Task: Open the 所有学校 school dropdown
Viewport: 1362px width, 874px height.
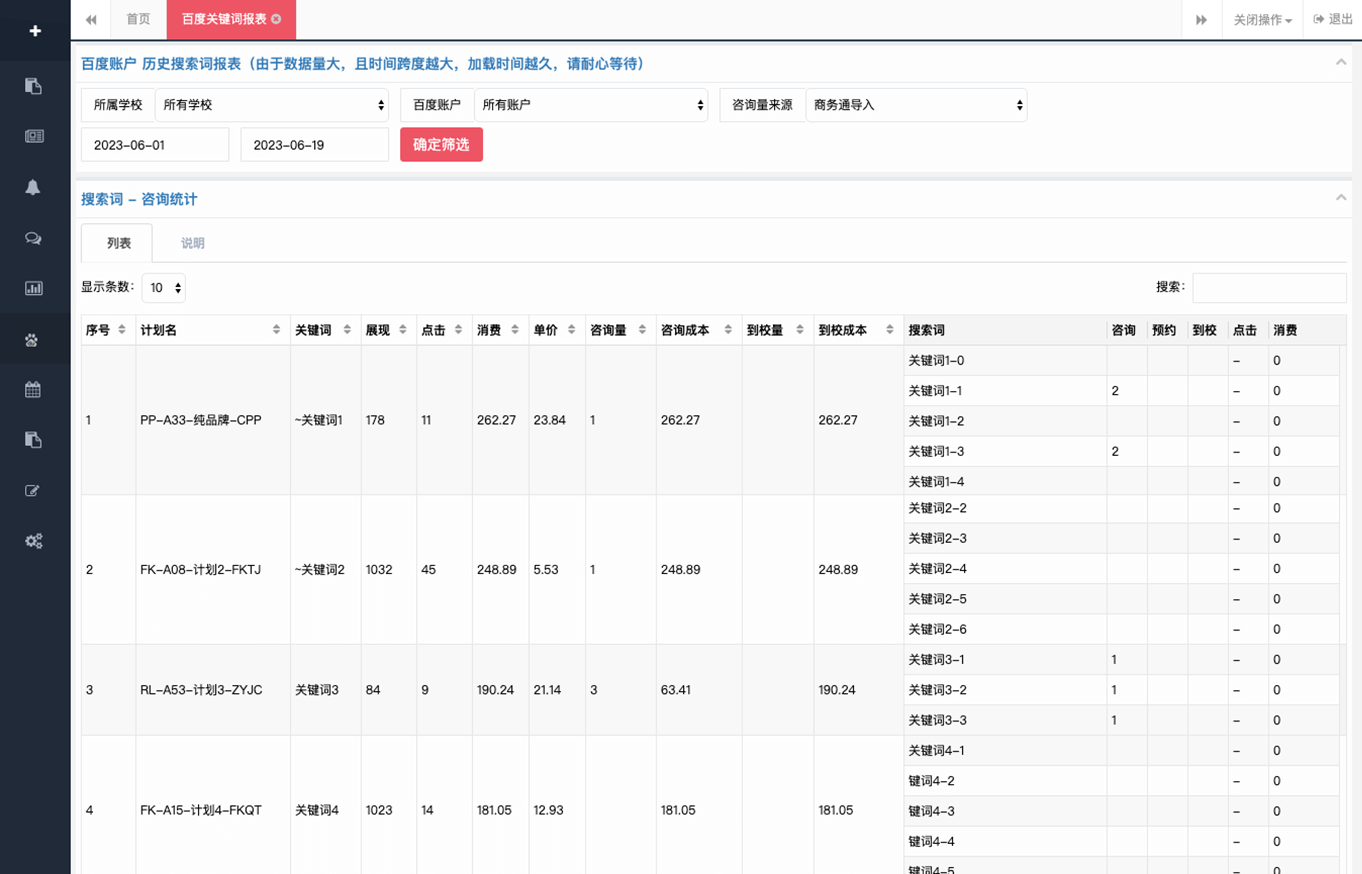Action: 272,105
